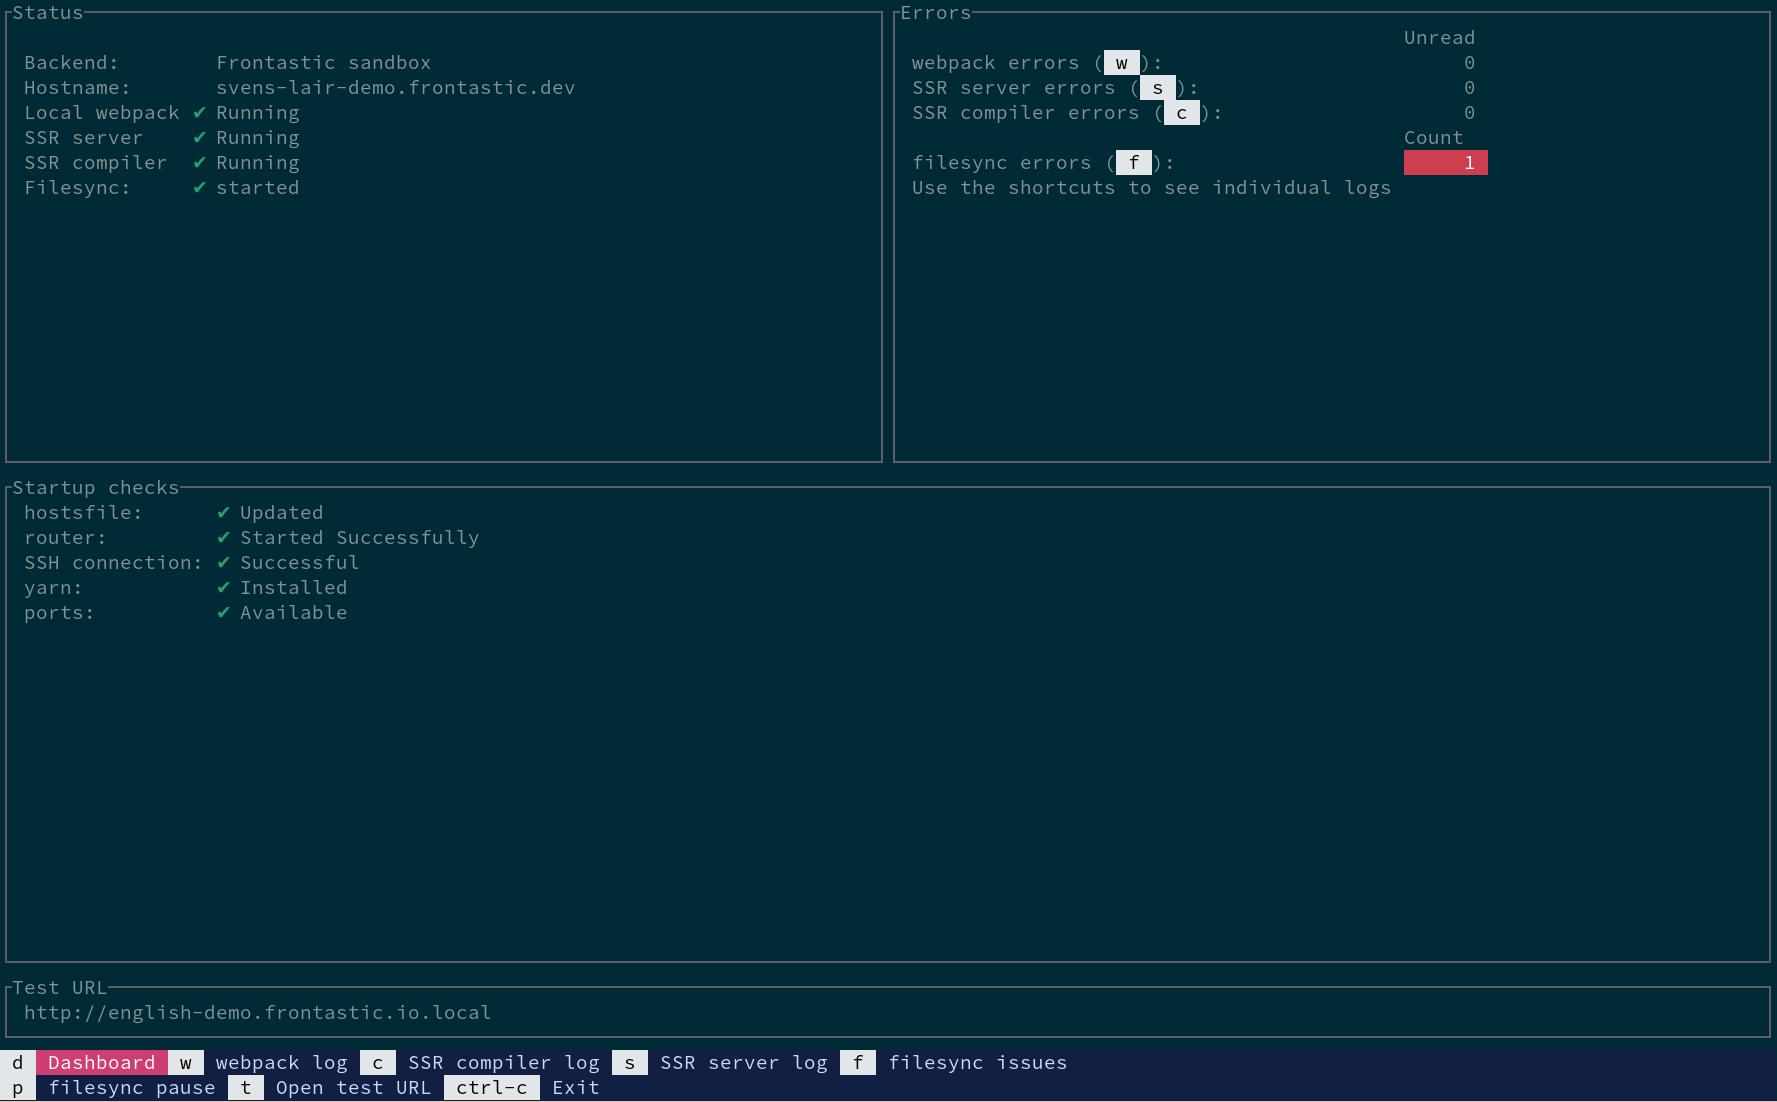The image size is (1777, 1102).
Task: Click the 'Filesync:' label in Status
Action: (78, 187)
